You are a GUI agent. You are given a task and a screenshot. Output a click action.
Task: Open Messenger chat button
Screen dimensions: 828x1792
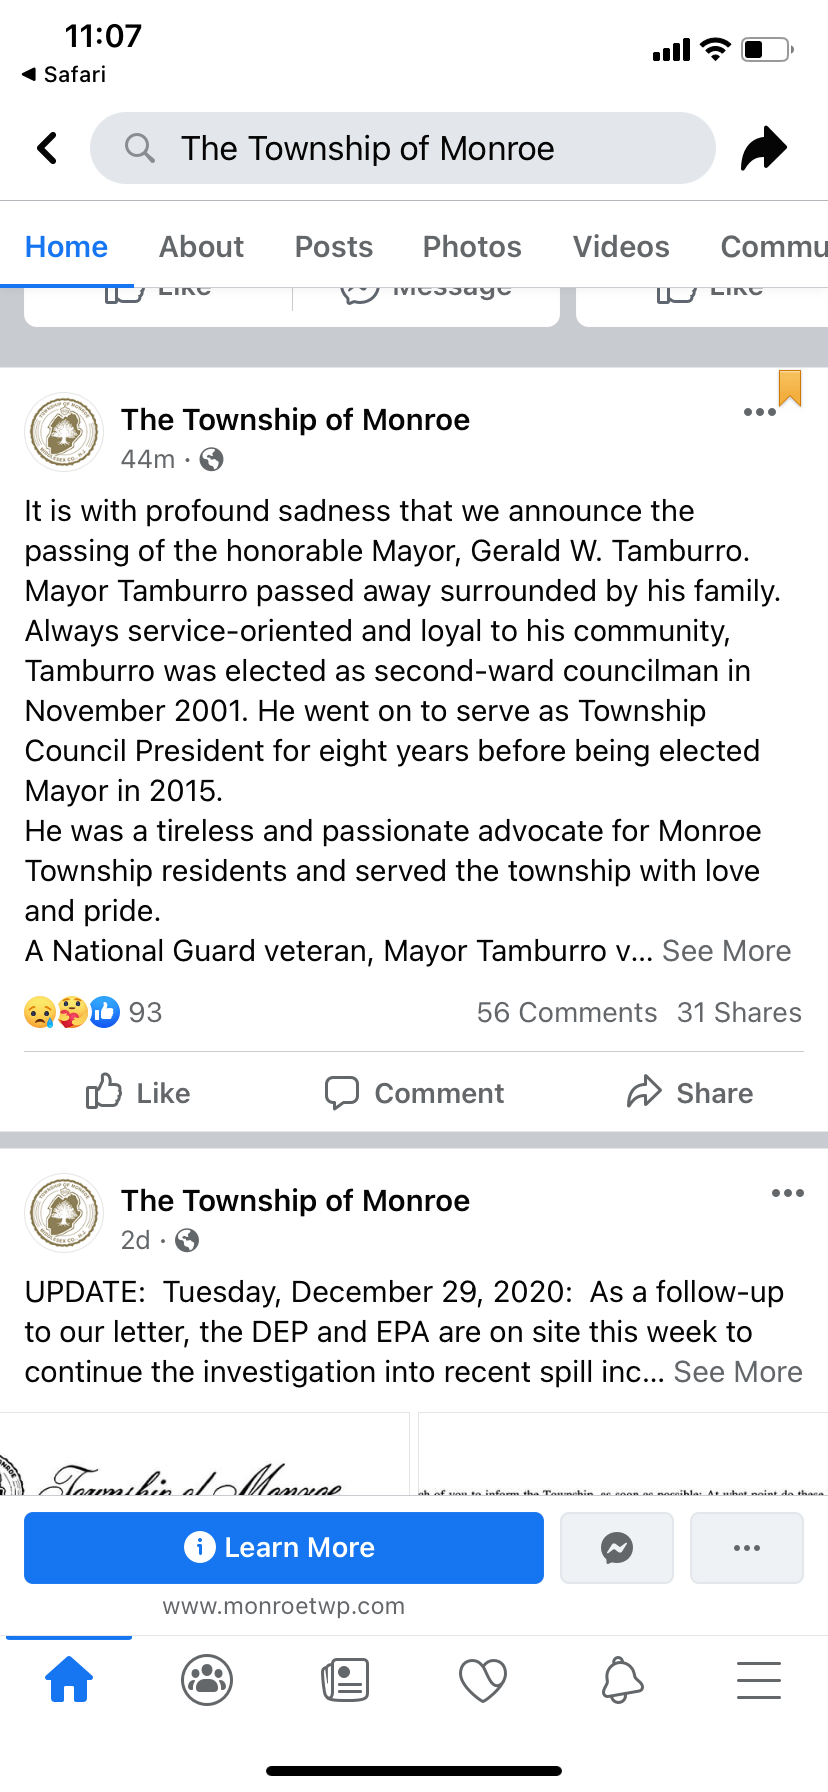(617, 1548)
